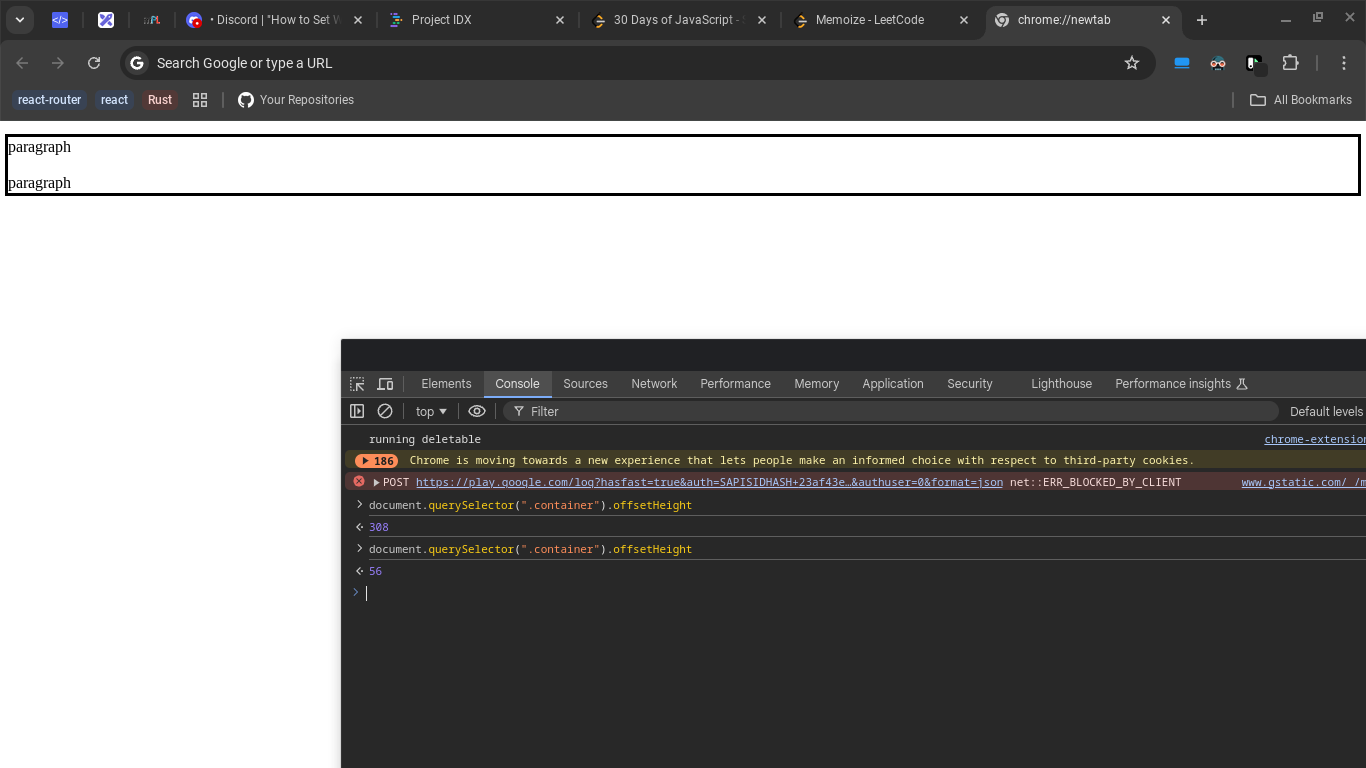Image resolution: width=1366 pixels, height=768 pixels.
Task: Expand the POST error message arrow
Action: [376, 483]
